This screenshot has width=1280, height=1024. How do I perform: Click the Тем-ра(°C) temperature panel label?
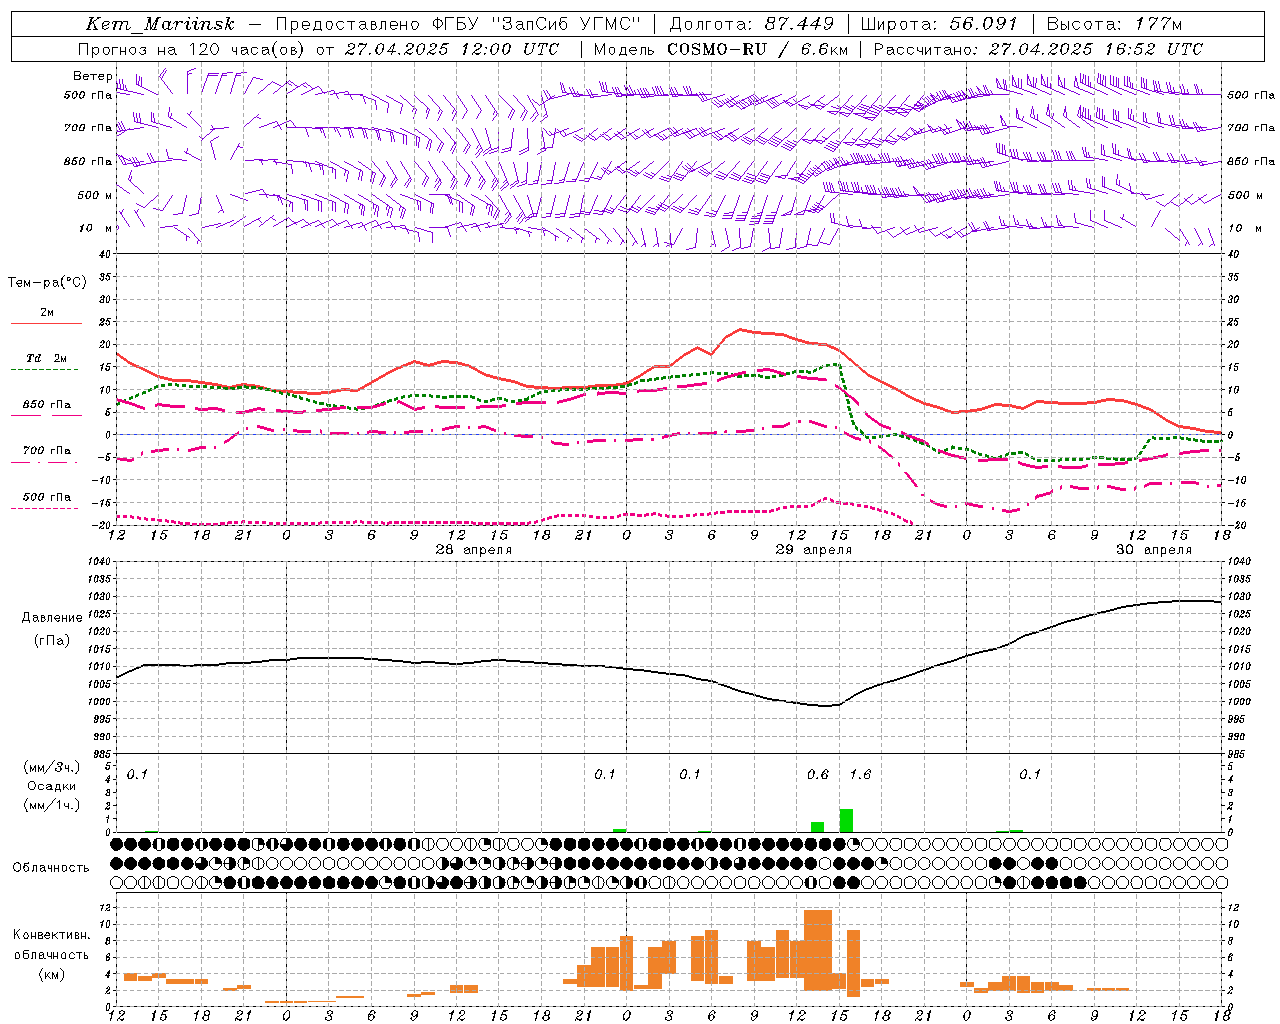tap(47, 283)
